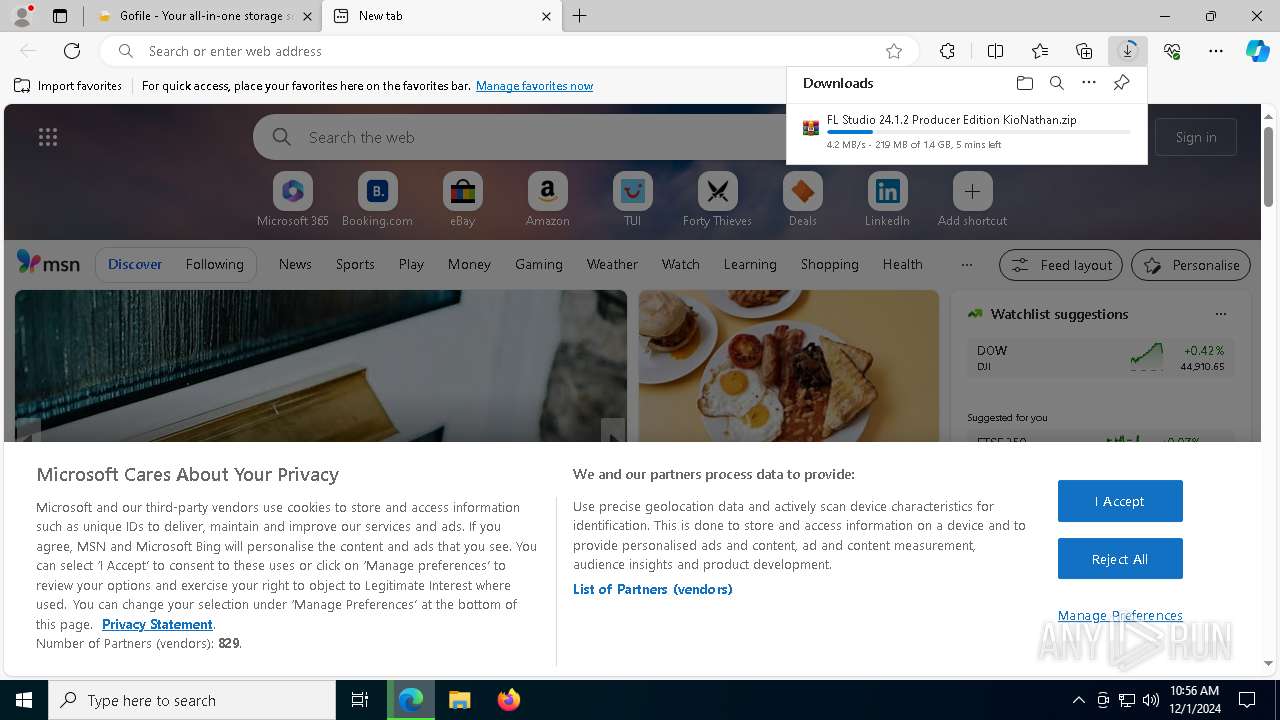Screen dimensions: 1280x720
Task: Open Deals shortcut tile
Action: coord(802,199)
